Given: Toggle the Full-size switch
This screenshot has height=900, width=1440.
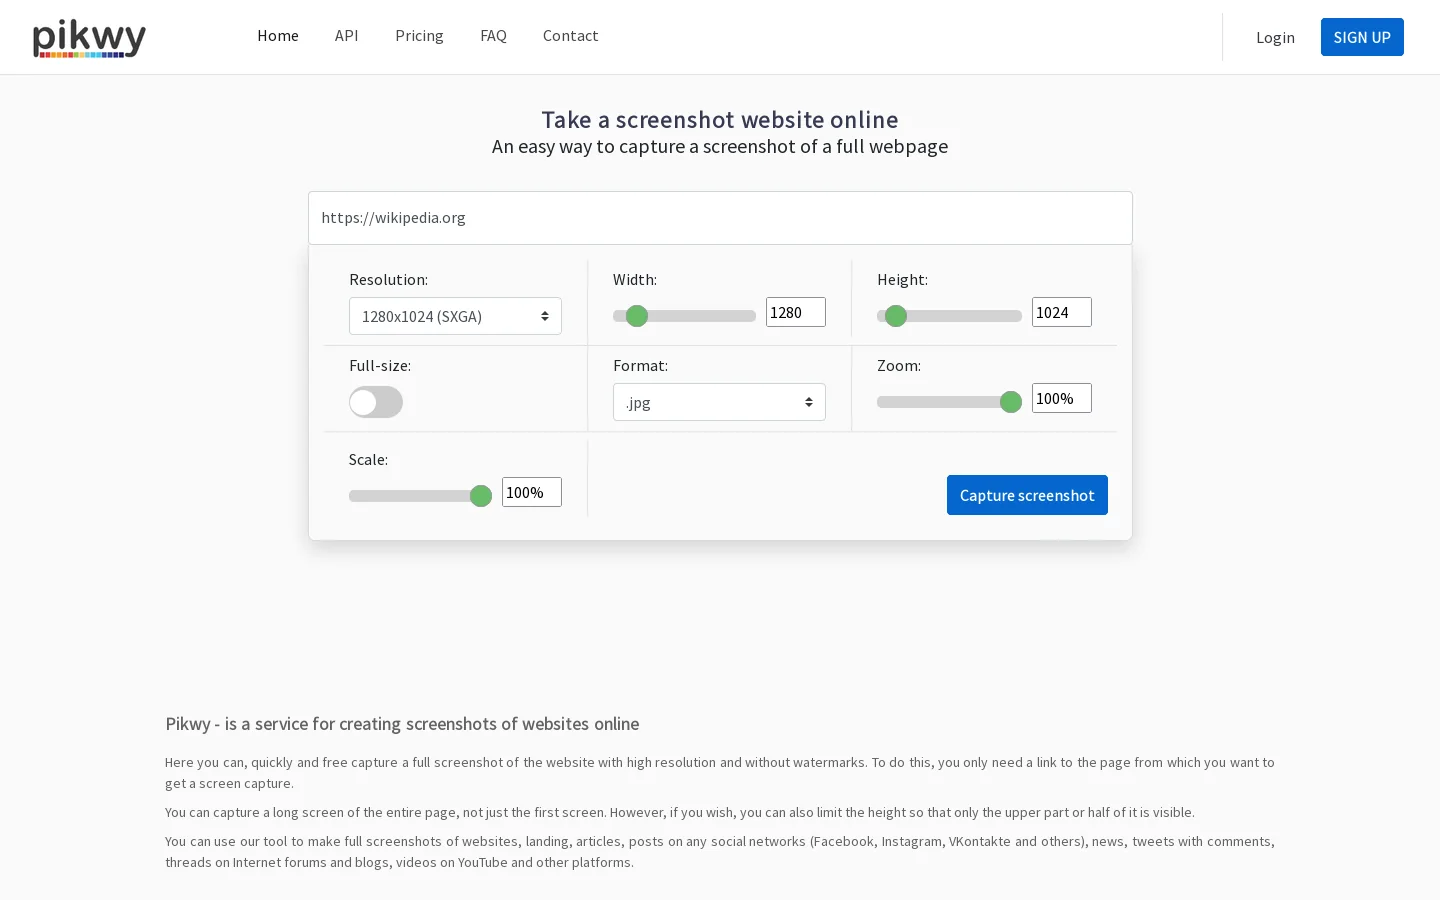Looking at the screenshot, I should coord(376,402).
